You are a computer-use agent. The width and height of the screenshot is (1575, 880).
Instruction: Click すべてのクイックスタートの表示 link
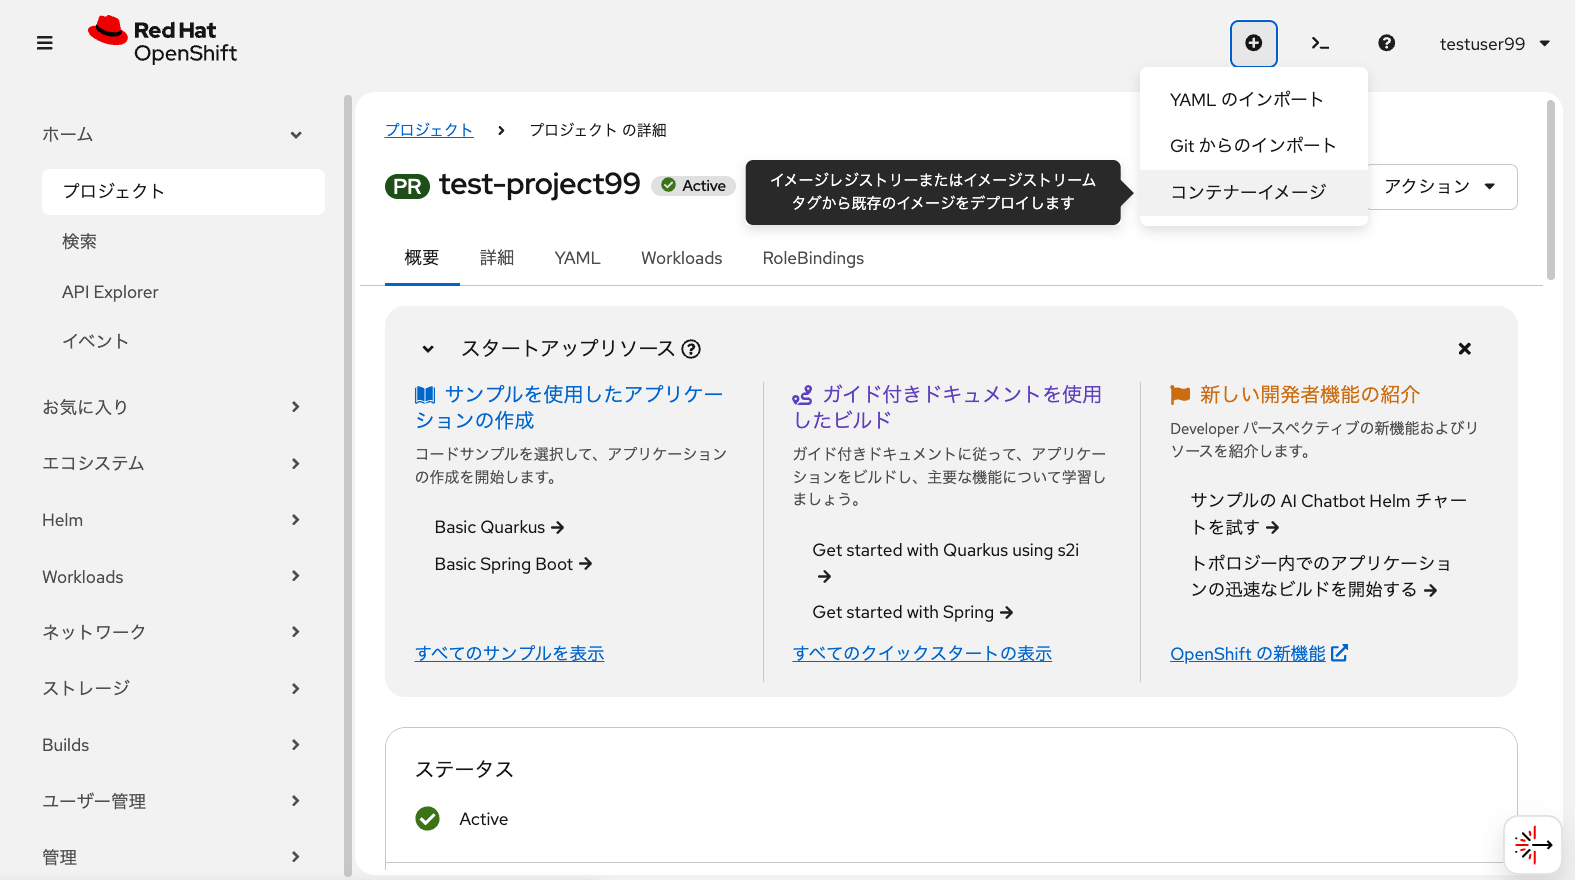922,653
